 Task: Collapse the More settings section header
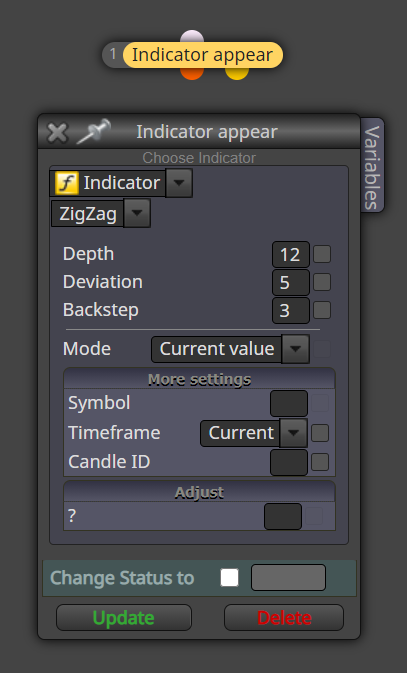(x=199, y=379)
